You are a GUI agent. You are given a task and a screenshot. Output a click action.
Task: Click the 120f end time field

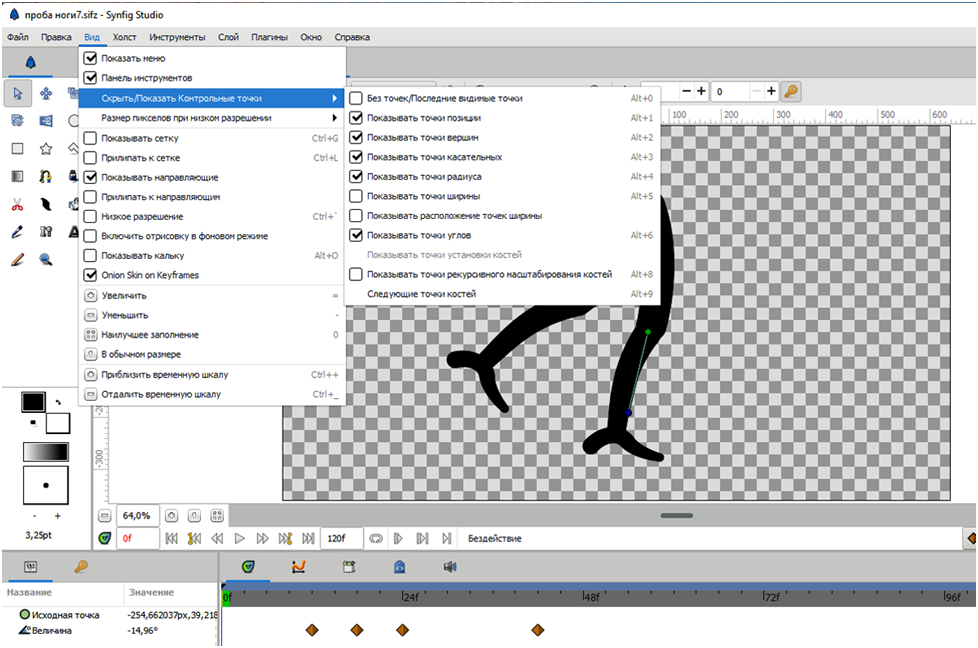[341, 538]
